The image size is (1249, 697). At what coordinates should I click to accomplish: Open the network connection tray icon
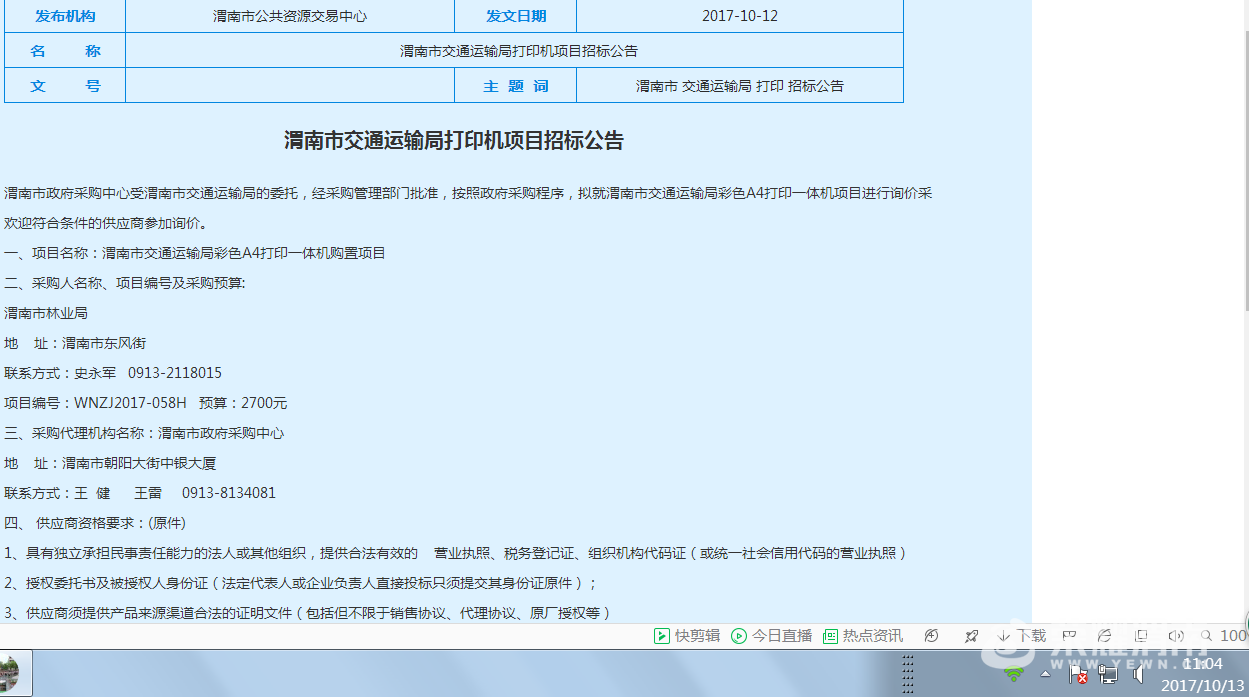(1108, 674)
